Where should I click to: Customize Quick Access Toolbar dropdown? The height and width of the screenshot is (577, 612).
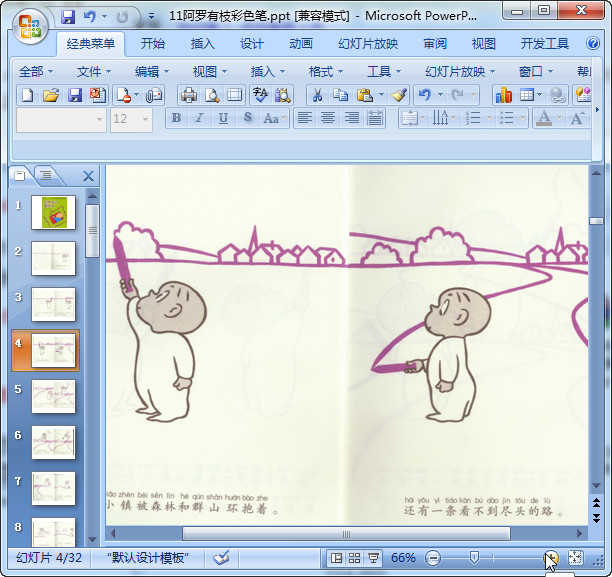pyautogui.click(x=151, y=17)
